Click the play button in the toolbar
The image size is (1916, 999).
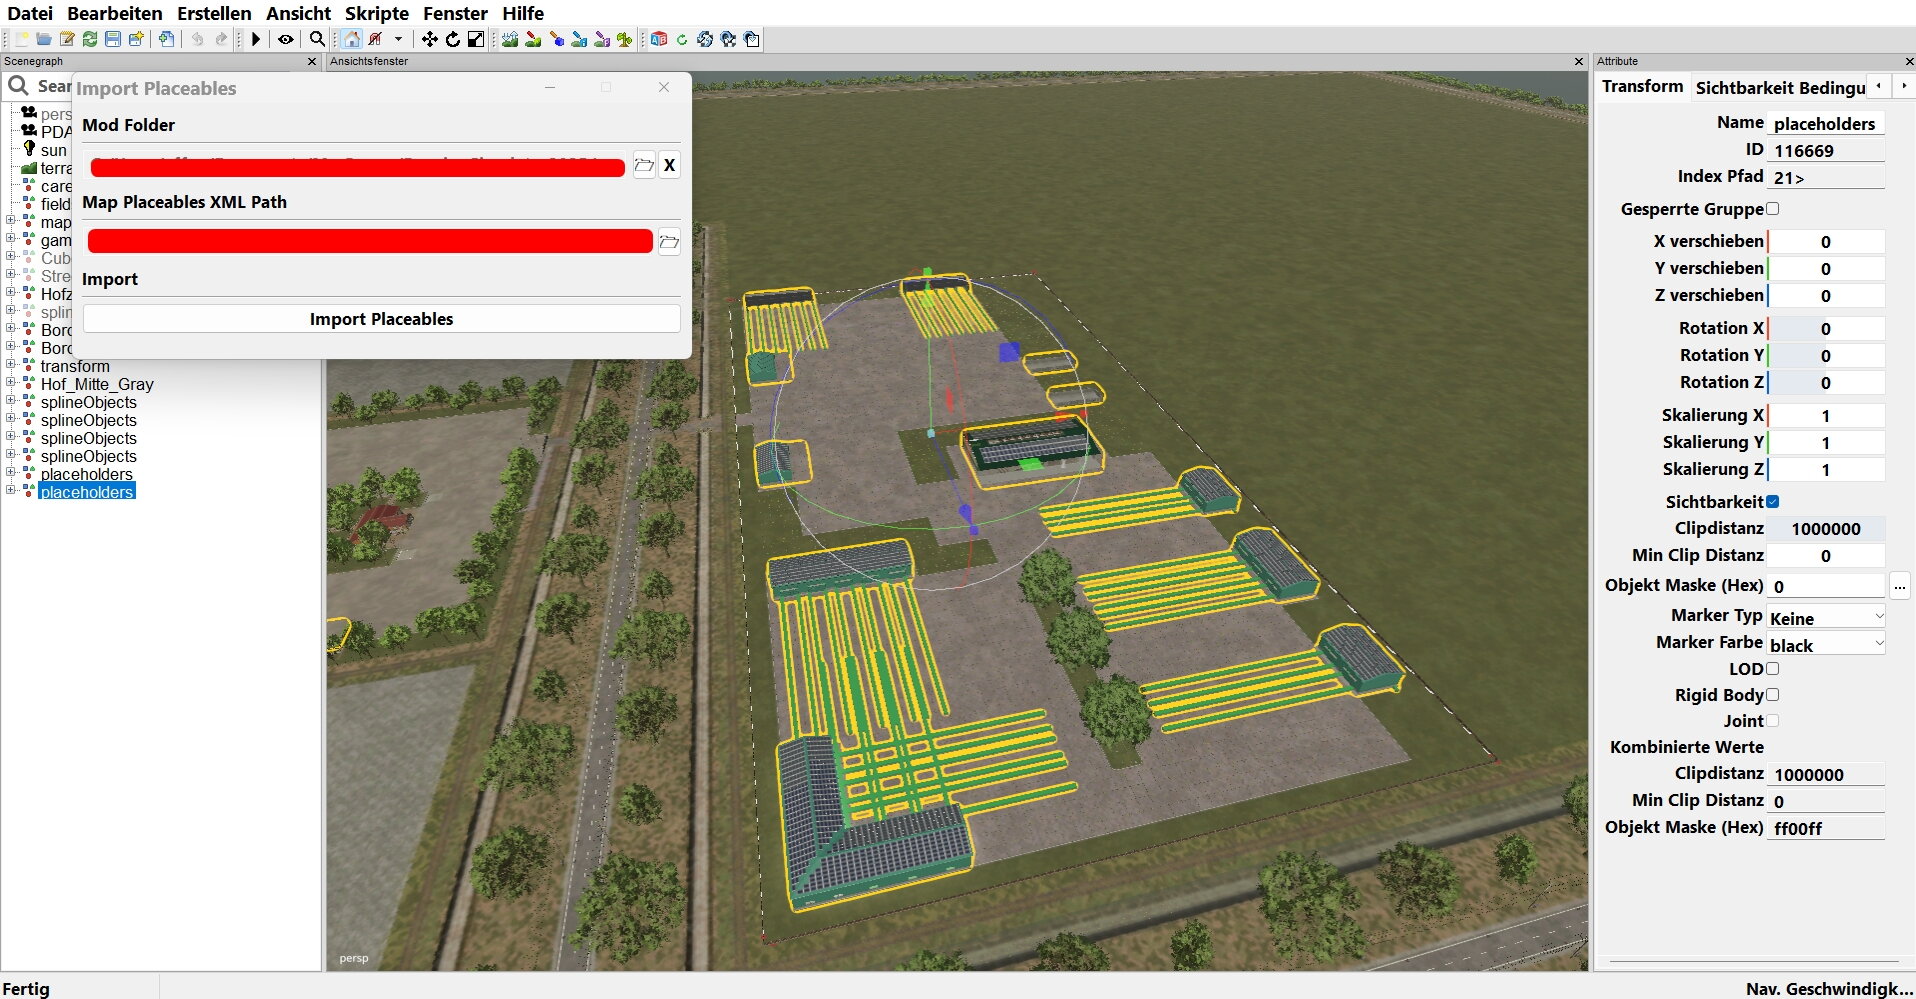click(256, 39)
